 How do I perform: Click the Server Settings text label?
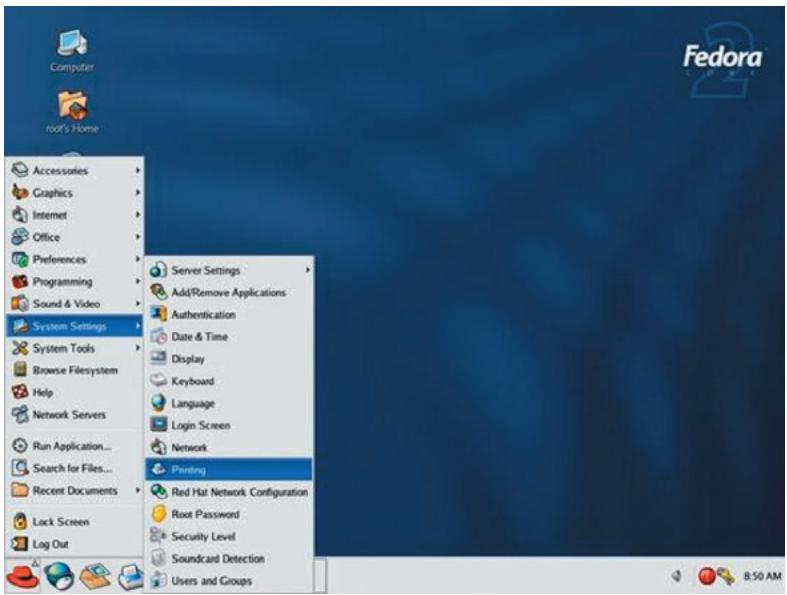tap(206, 270)
